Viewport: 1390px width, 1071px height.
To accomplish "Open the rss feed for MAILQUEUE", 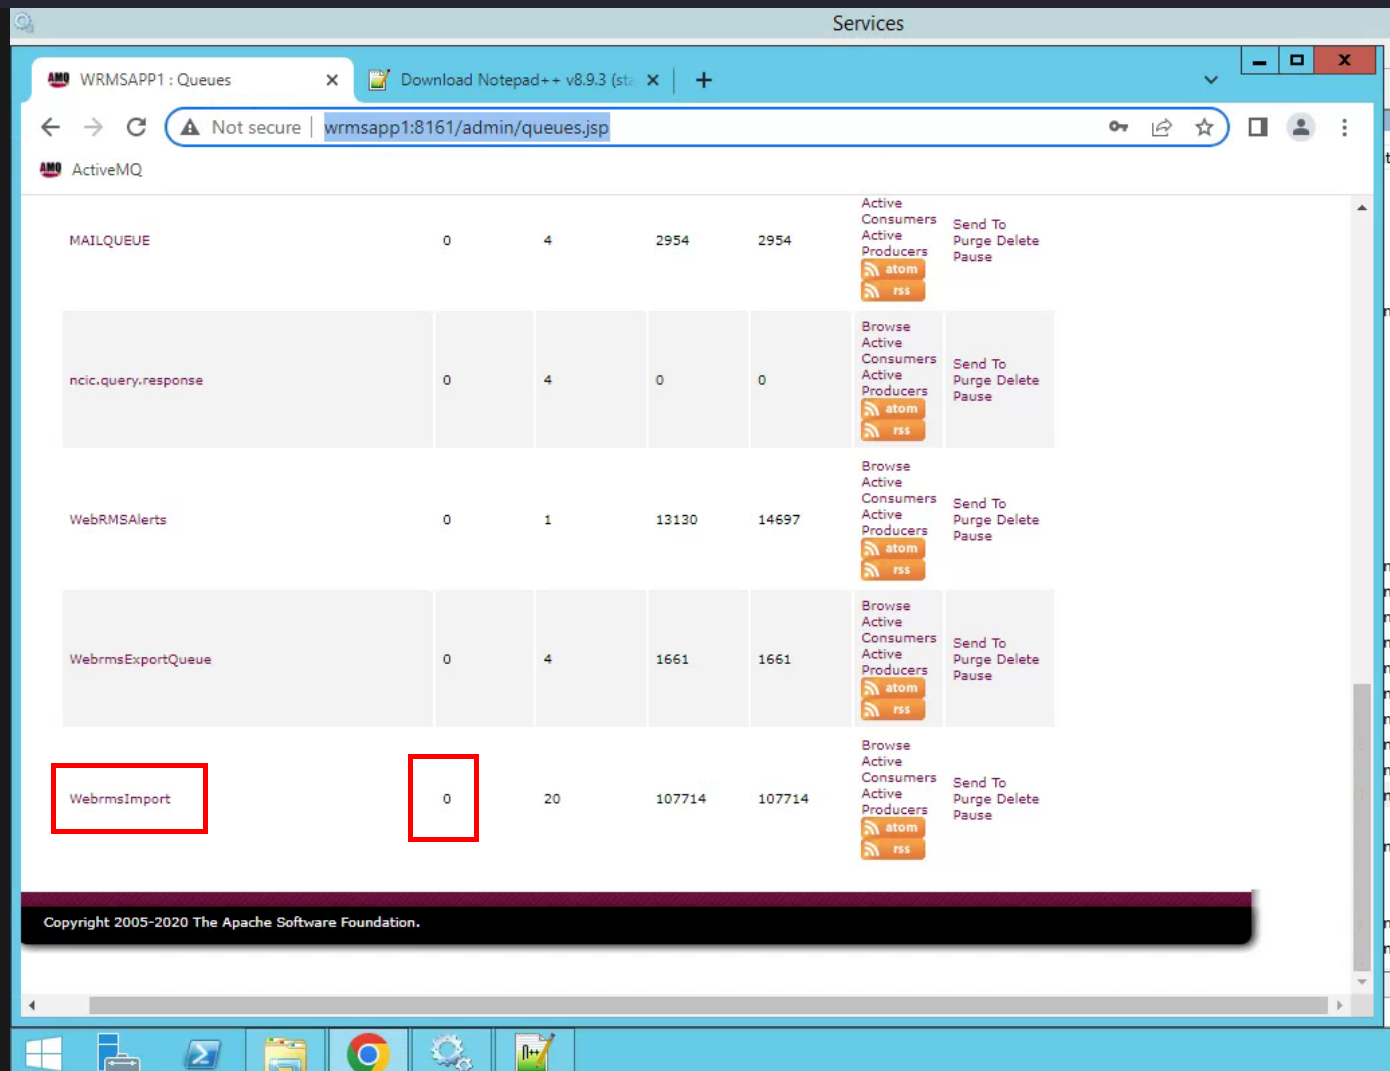I will point(893,291).
